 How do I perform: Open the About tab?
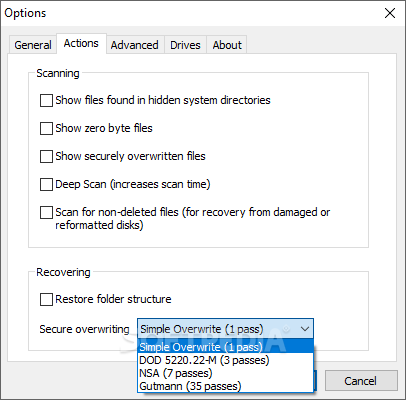[227, 45]
